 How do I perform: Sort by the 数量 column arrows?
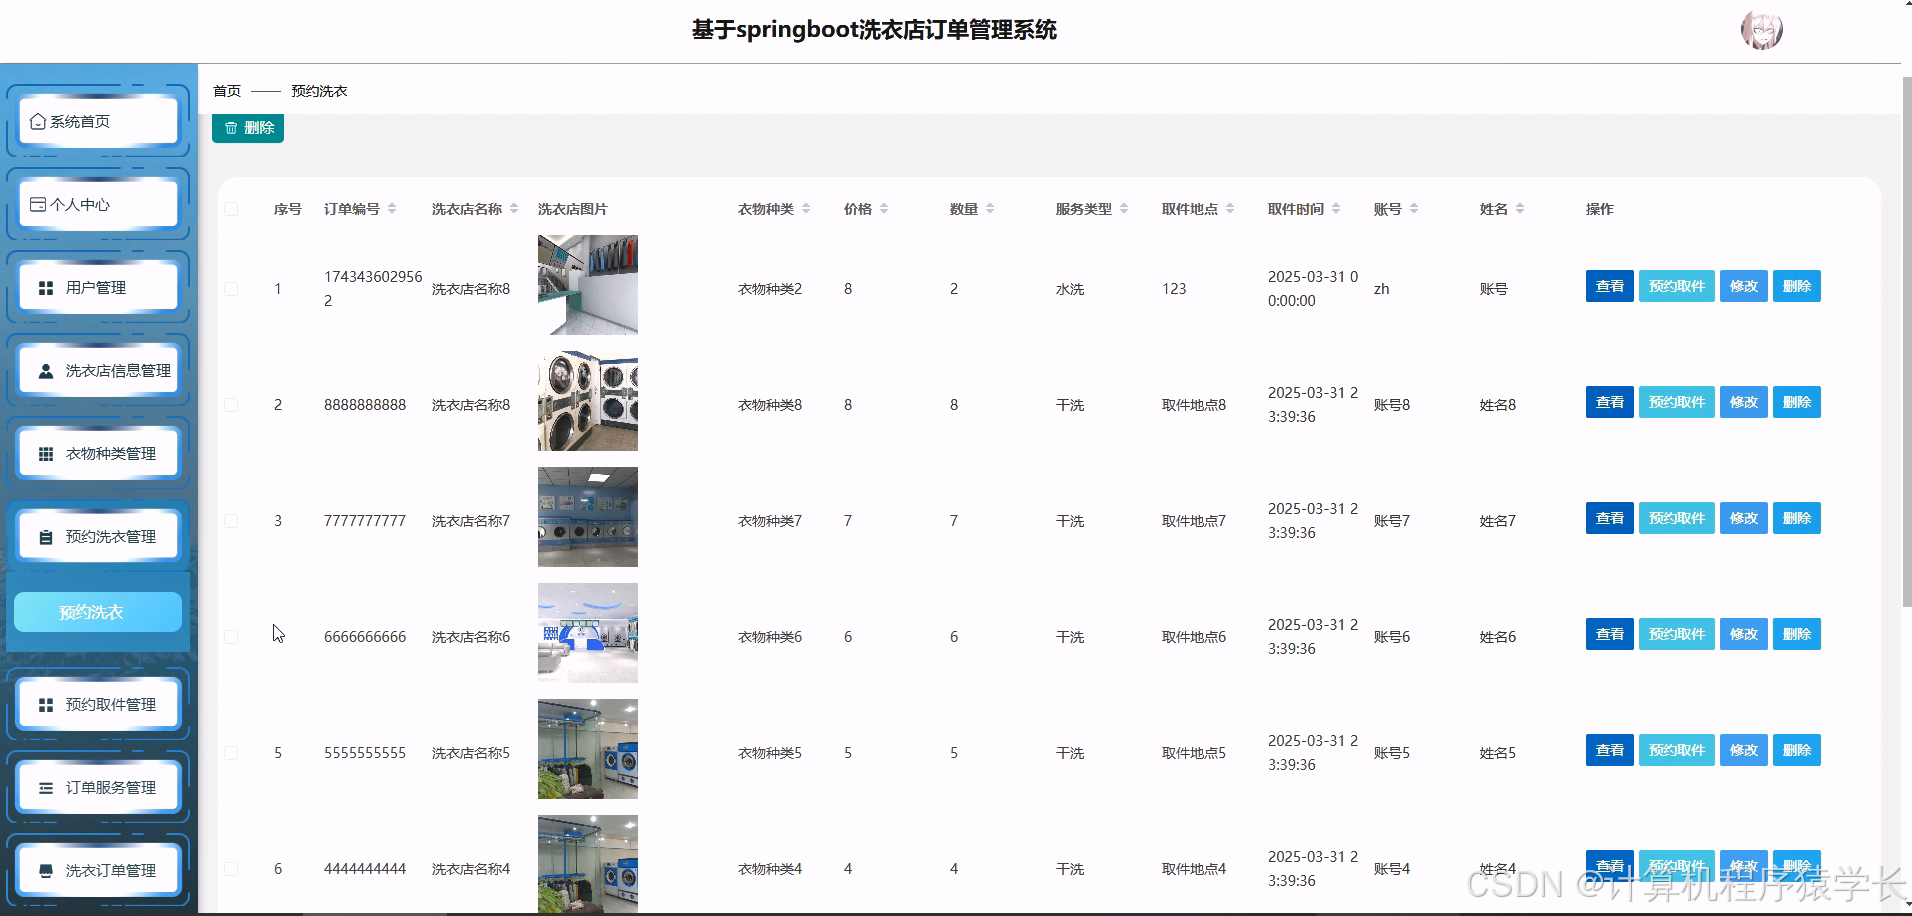[990, 209]
